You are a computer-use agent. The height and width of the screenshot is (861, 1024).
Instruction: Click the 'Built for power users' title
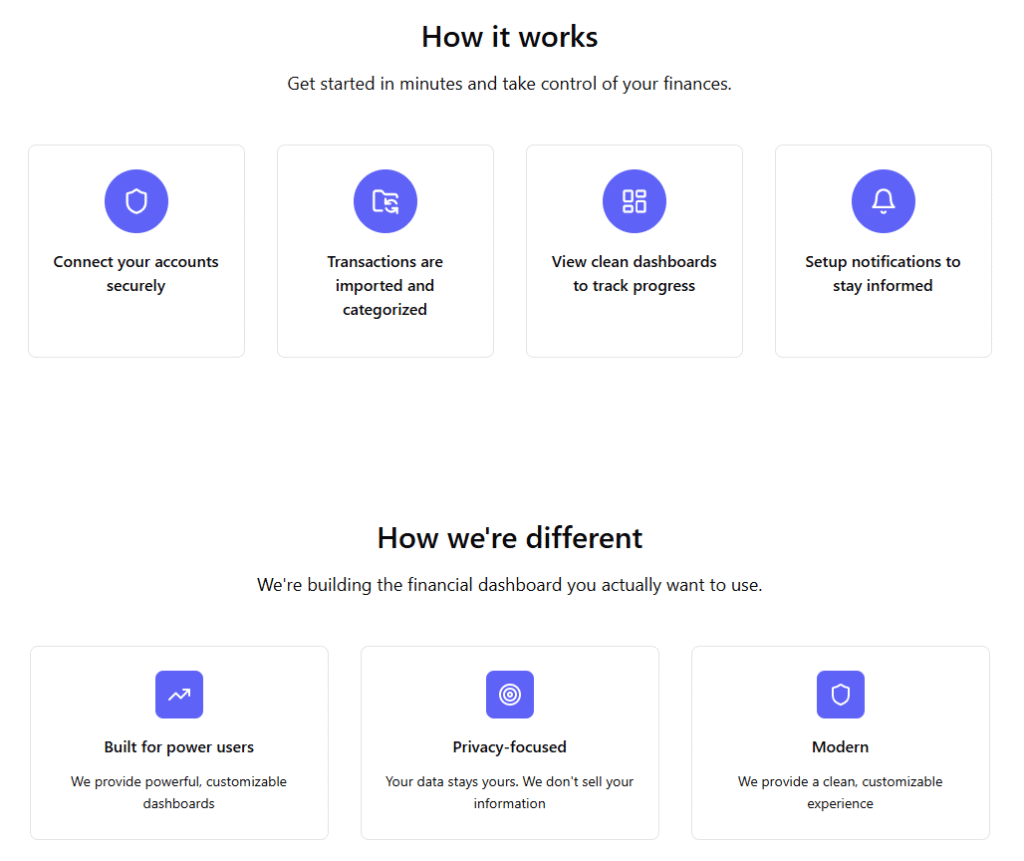tap(179, 747)
